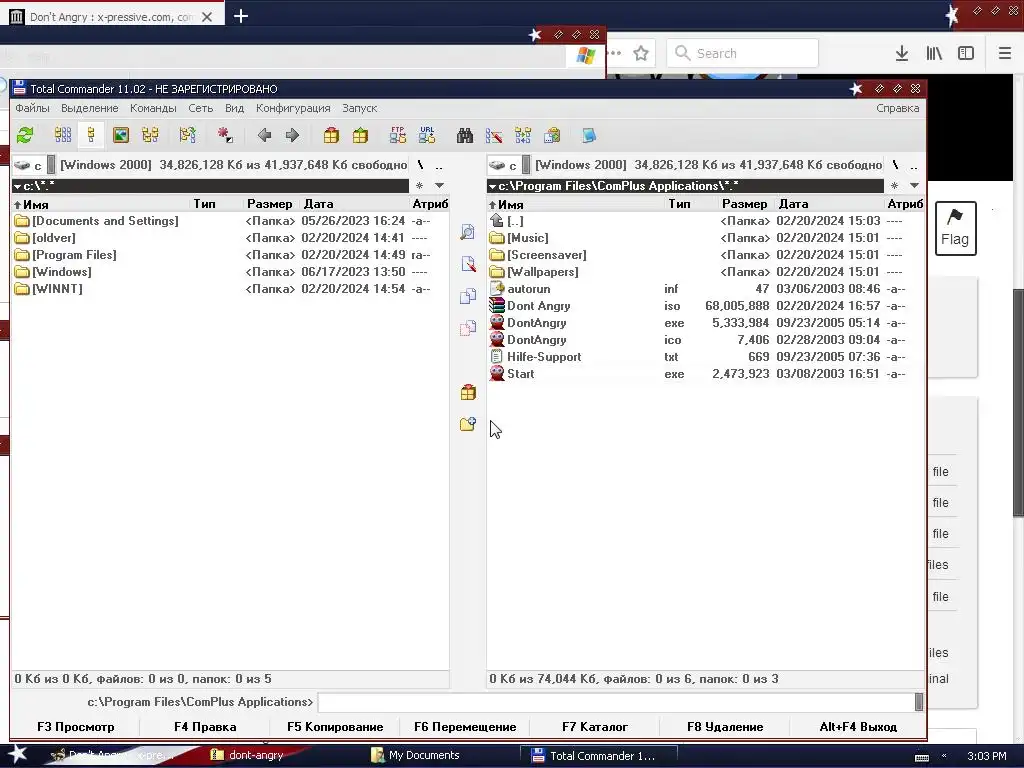
Task: Click the Pack files toolbar gift-box icon
Action: tap(331, 135)
